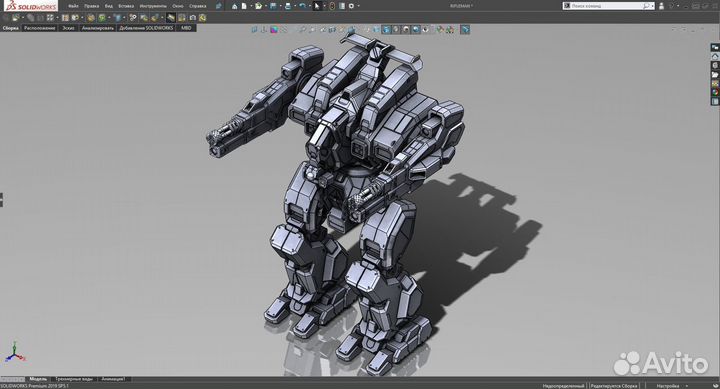Open the Модель bottom tab

pos(38,379)
